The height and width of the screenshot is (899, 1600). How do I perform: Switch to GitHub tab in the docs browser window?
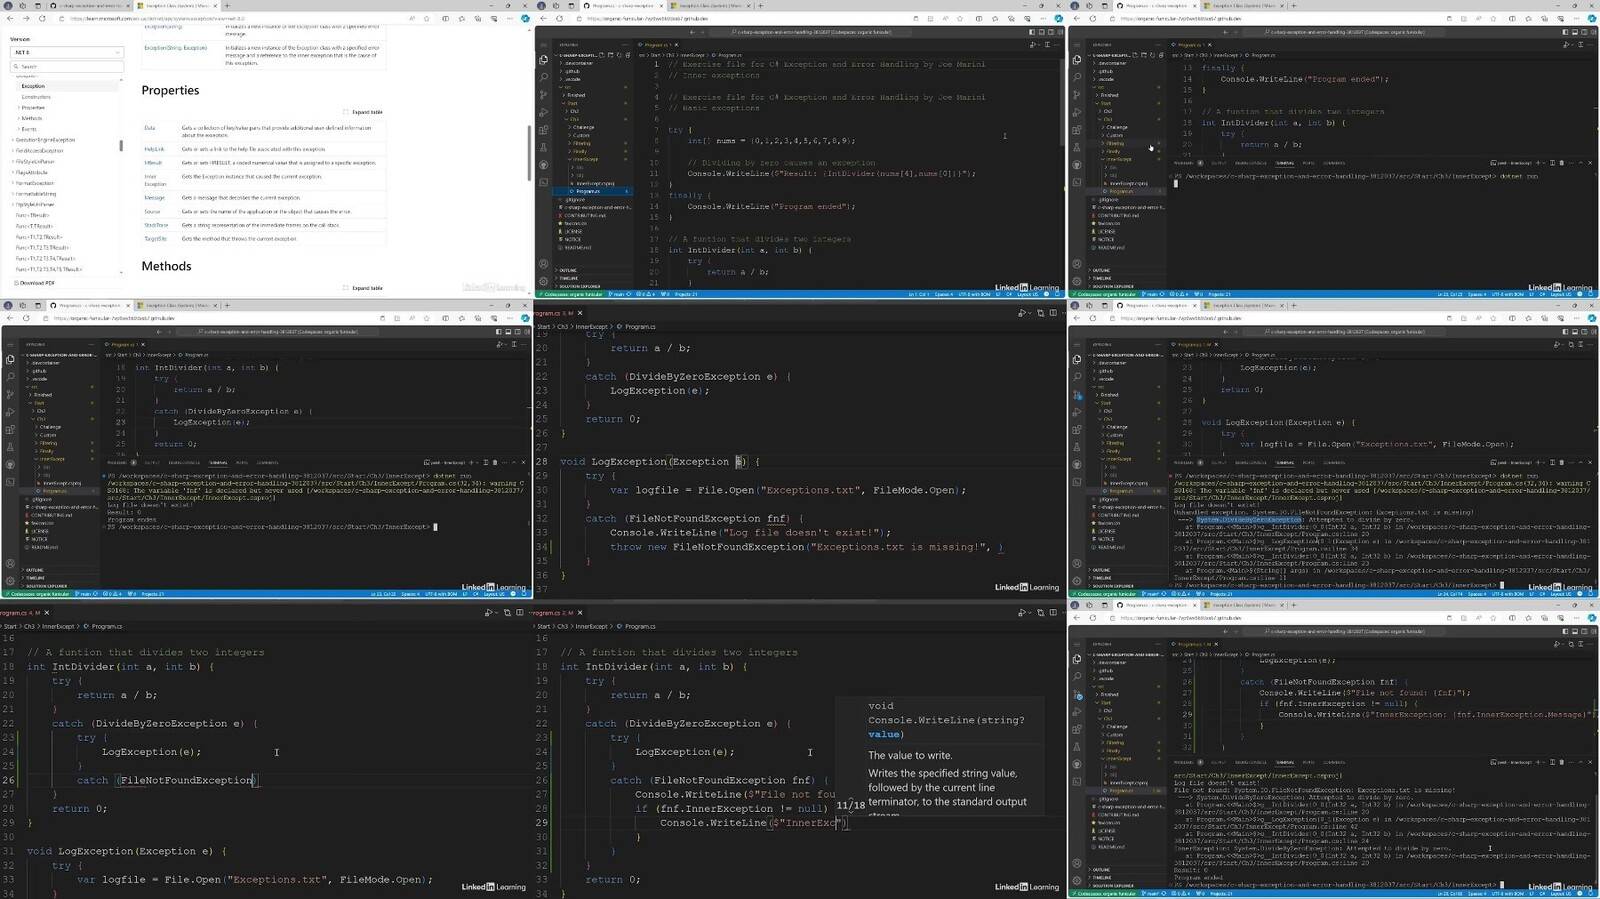click(x=88, y=6)
